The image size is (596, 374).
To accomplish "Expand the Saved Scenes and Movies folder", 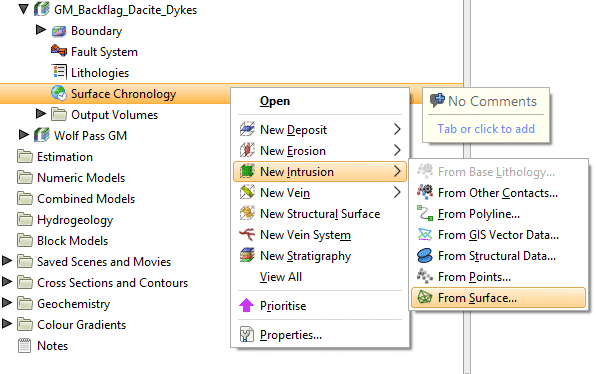I will click(7, 261).
